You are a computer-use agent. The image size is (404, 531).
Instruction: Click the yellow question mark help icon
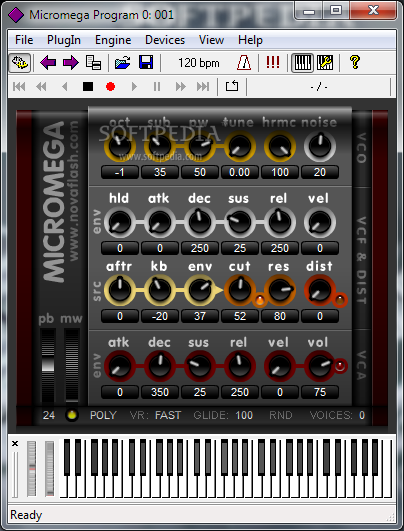click(355, 62)
